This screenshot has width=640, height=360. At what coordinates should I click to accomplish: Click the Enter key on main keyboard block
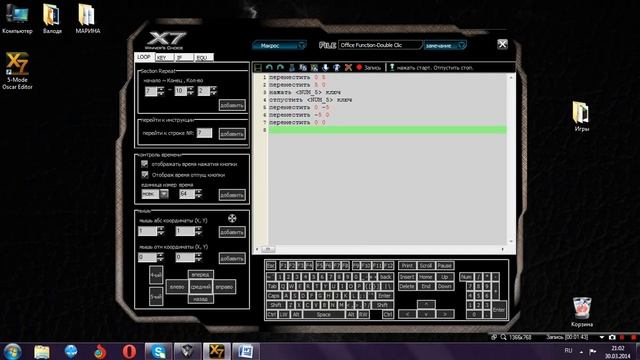[384, 296]
